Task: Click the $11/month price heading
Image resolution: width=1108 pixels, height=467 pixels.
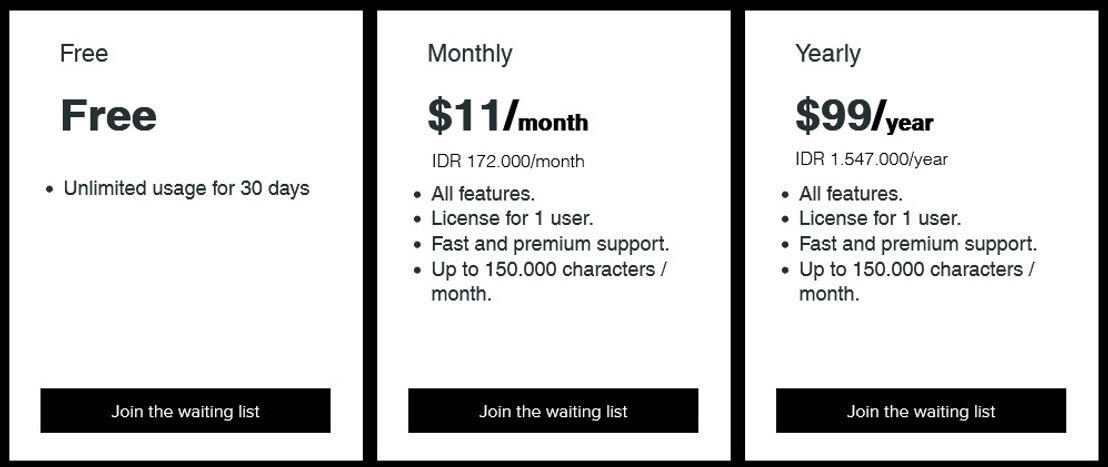Action: (x=508, y=116)
